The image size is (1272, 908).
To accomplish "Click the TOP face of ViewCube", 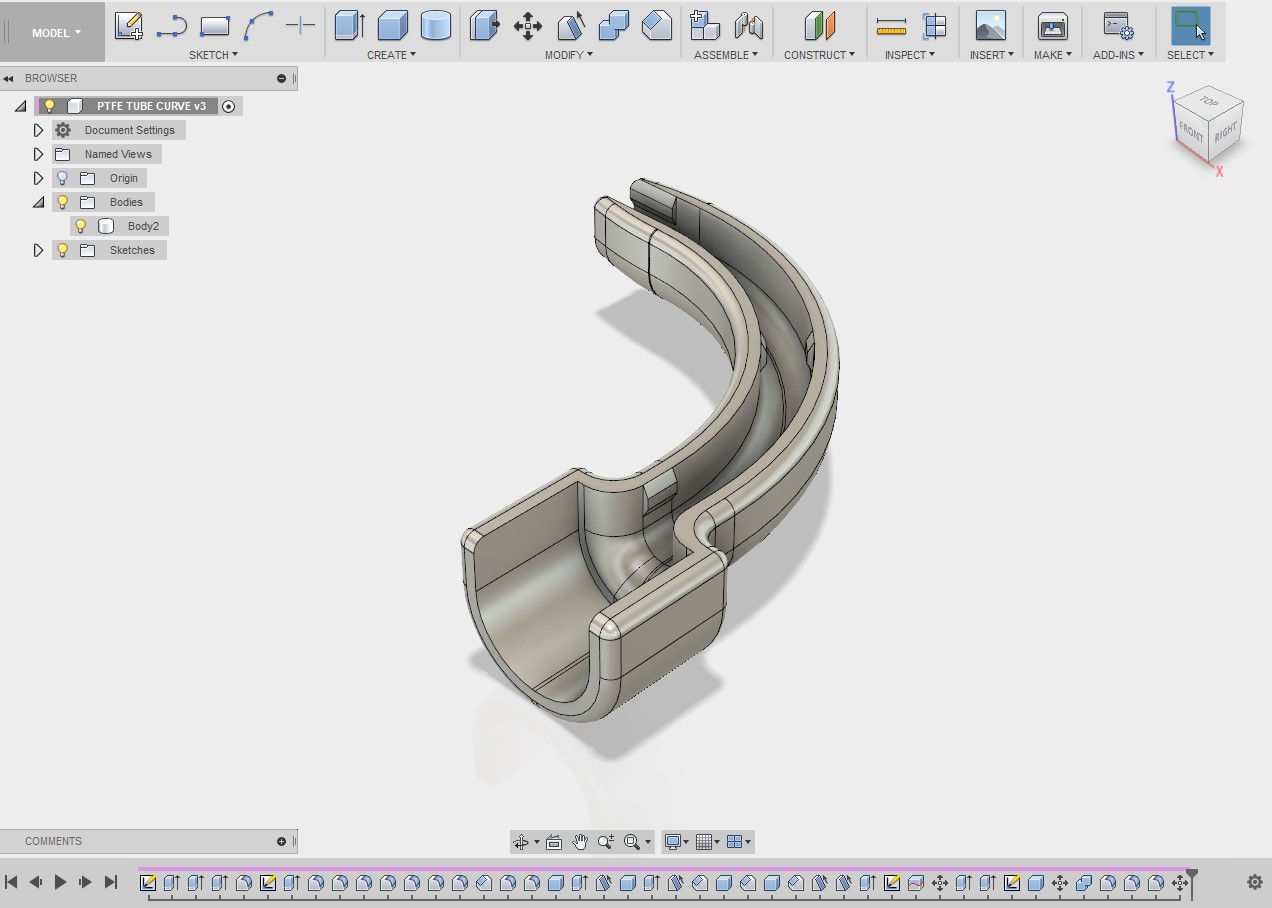I will pos(1209,101).
